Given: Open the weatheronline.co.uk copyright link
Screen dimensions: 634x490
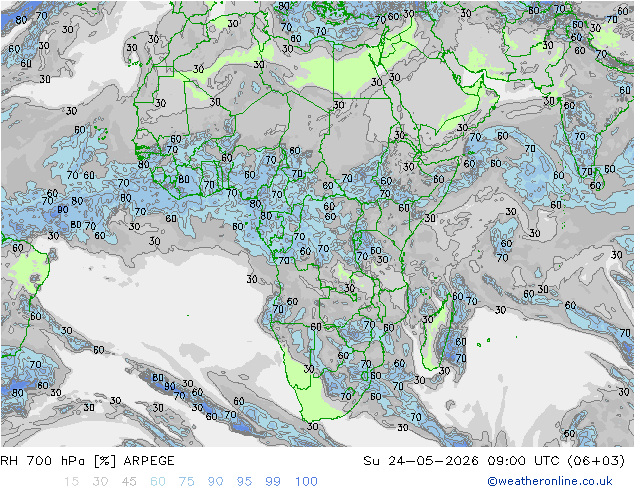Looking at the screenshot, I should 550,481.
